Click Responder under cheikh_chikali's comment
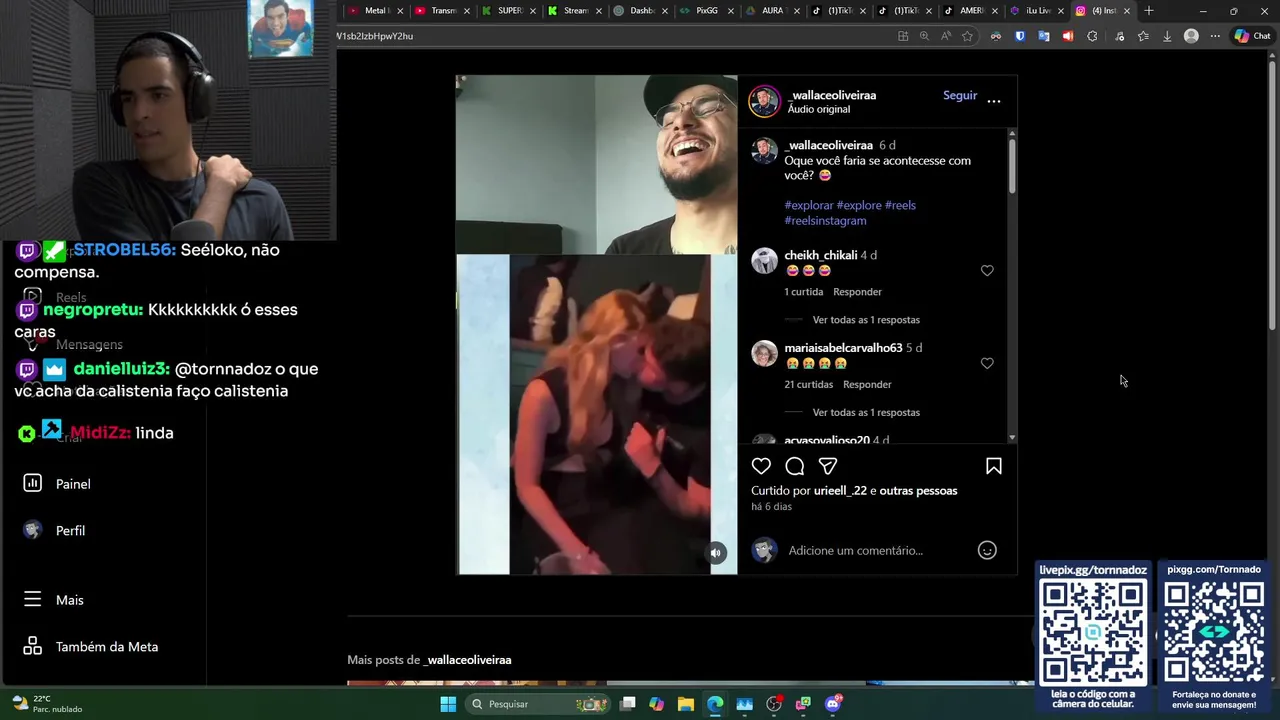Image resolution: width=1280 pixels, height=720 pixels. point(857,292)
